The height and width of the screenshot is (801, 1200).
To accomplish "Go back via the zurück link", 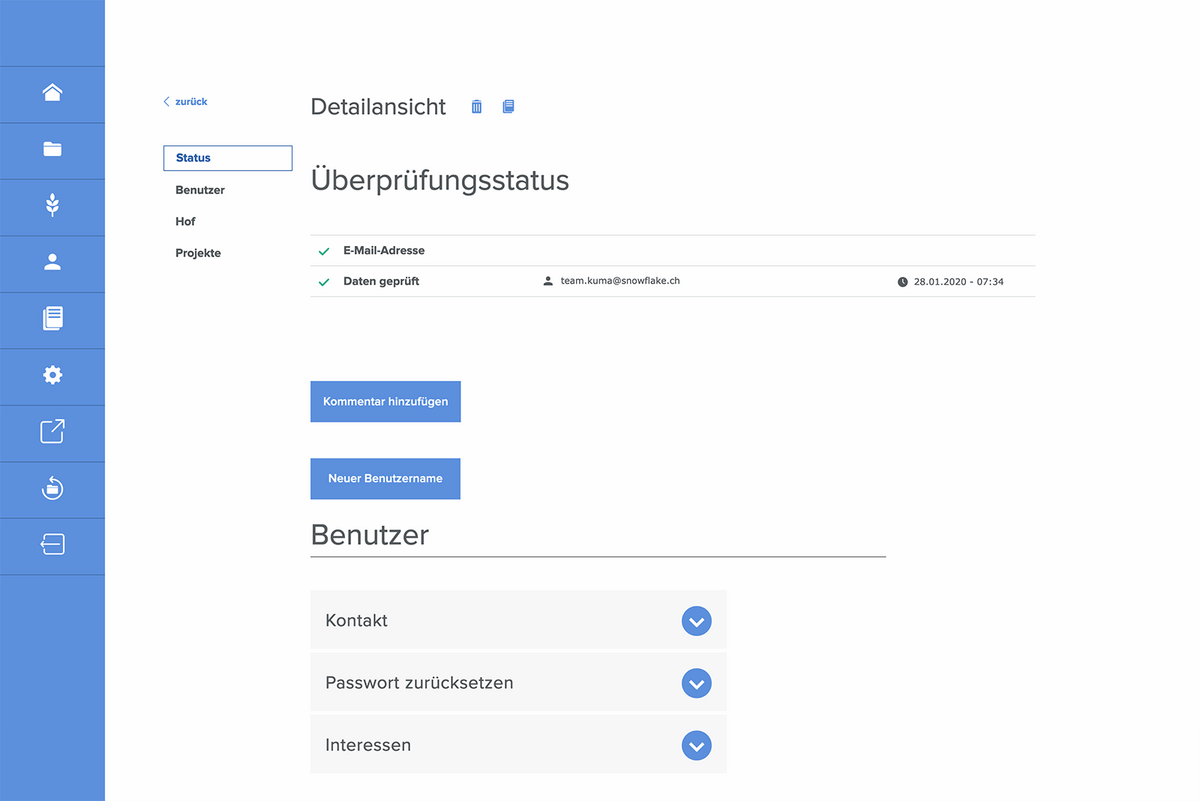I will pyautogui.click(x=186, y=102).
